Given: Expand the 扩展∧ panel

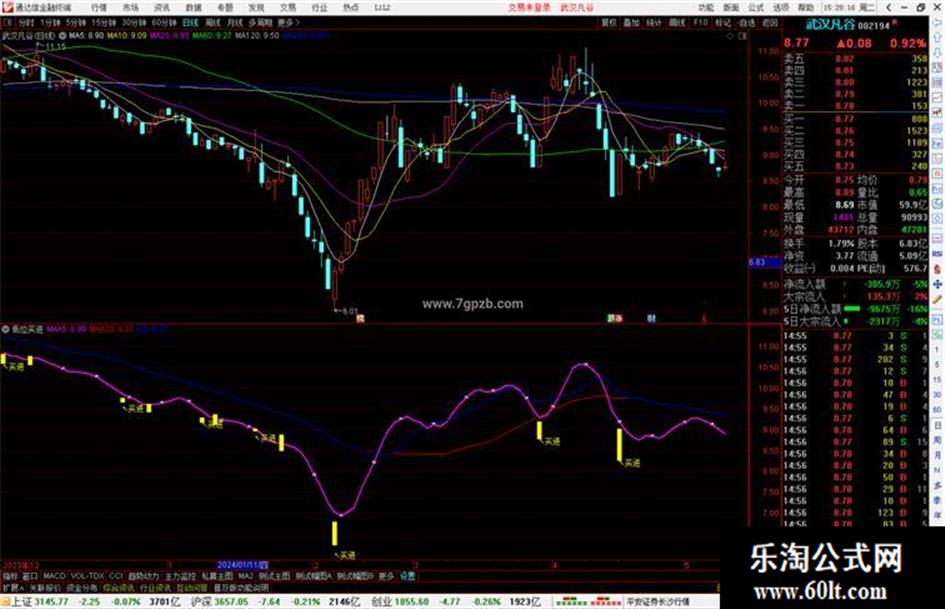Looking at the screenshot, I should [x=13, y=587].
